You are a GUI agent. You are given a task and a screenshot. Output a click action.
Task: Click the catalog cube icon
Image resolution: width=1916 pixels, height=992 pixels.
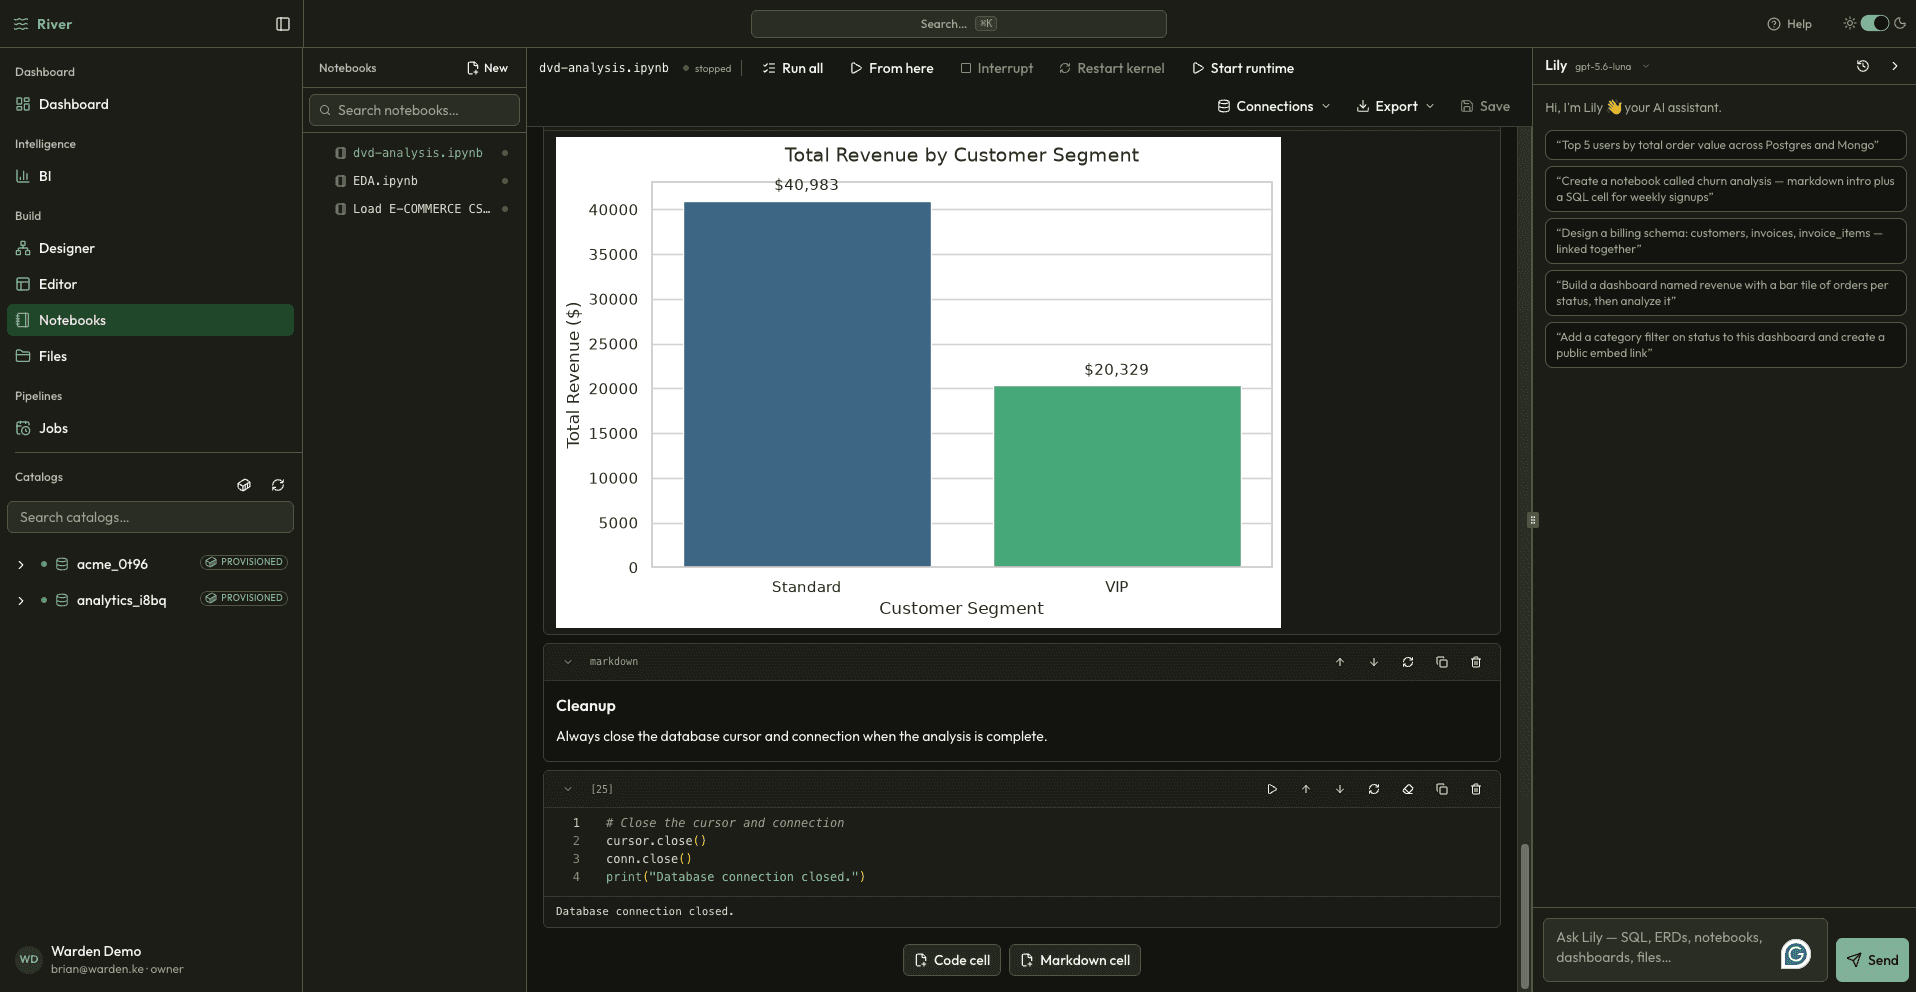(x=244, y=485)
